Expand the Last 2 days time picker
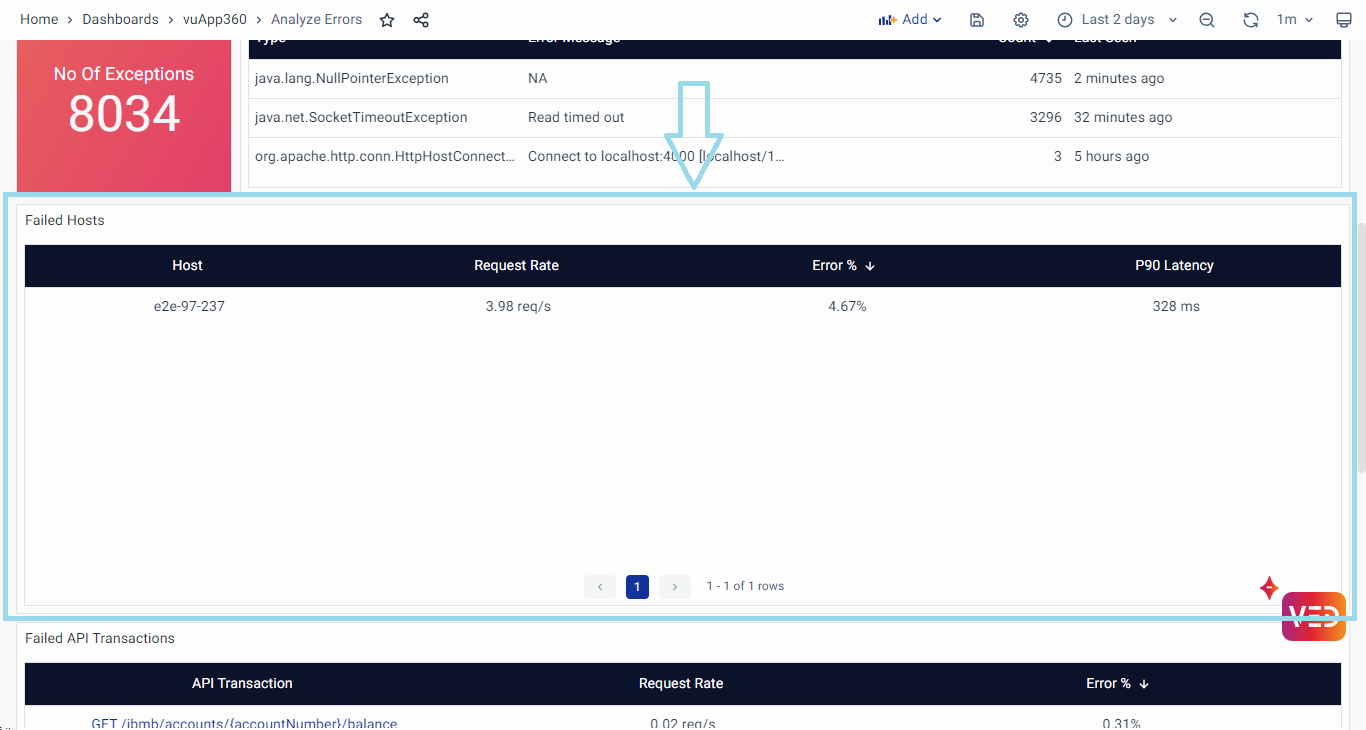The width and height of the screenshot is (1366, 730). click(1118, 20)
